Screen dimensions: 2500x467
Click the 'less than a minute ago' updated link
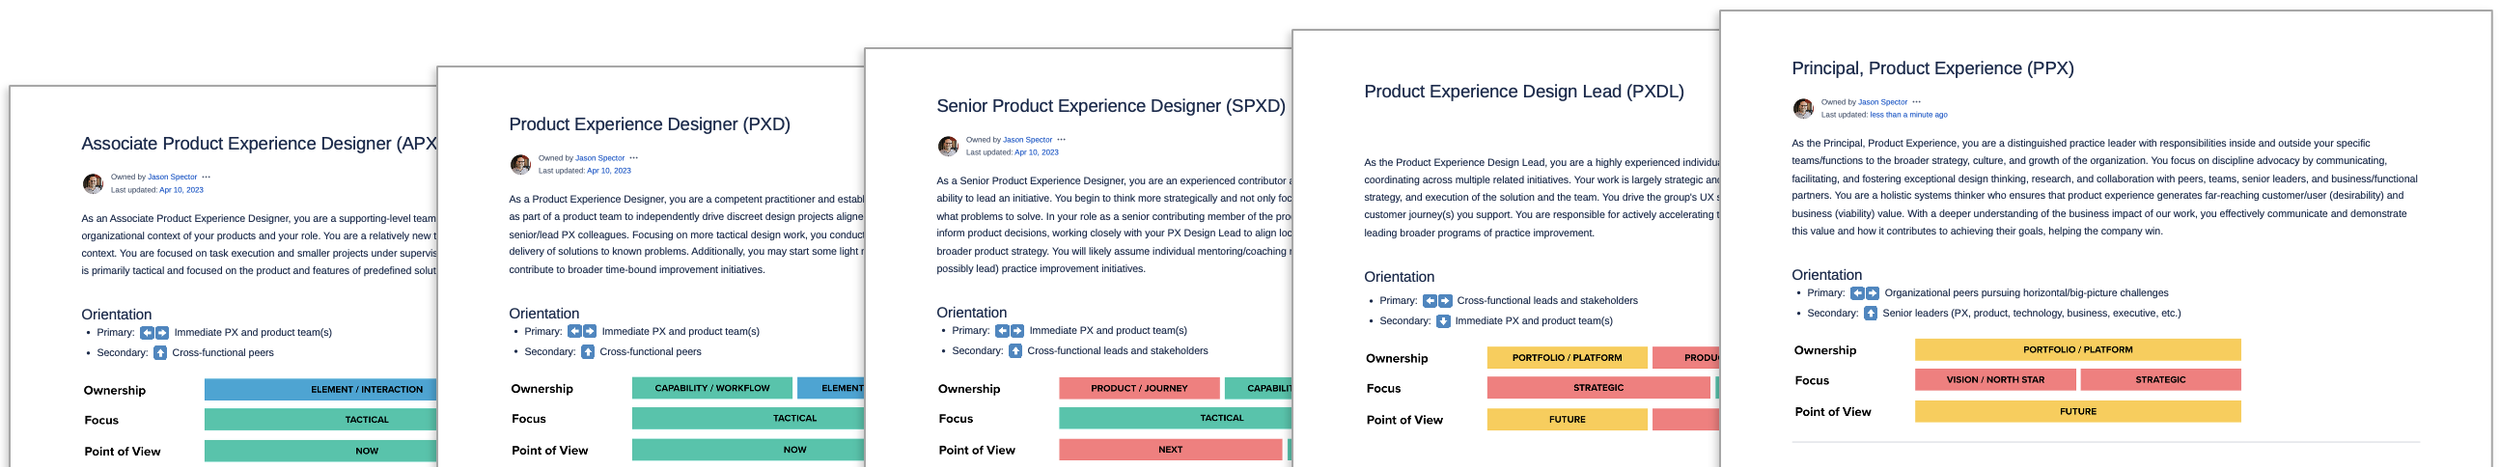(x=1908, y=115)
